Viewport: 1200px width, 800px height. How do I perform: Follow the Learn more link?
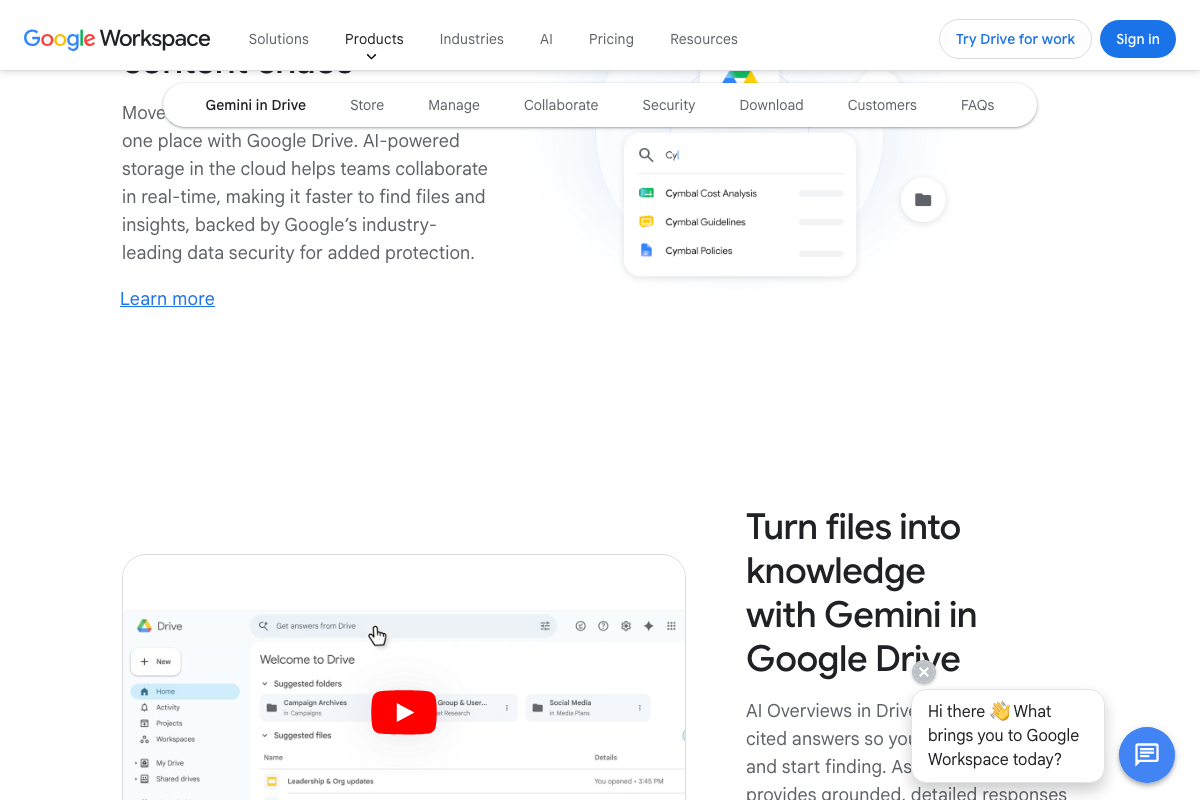167,299
